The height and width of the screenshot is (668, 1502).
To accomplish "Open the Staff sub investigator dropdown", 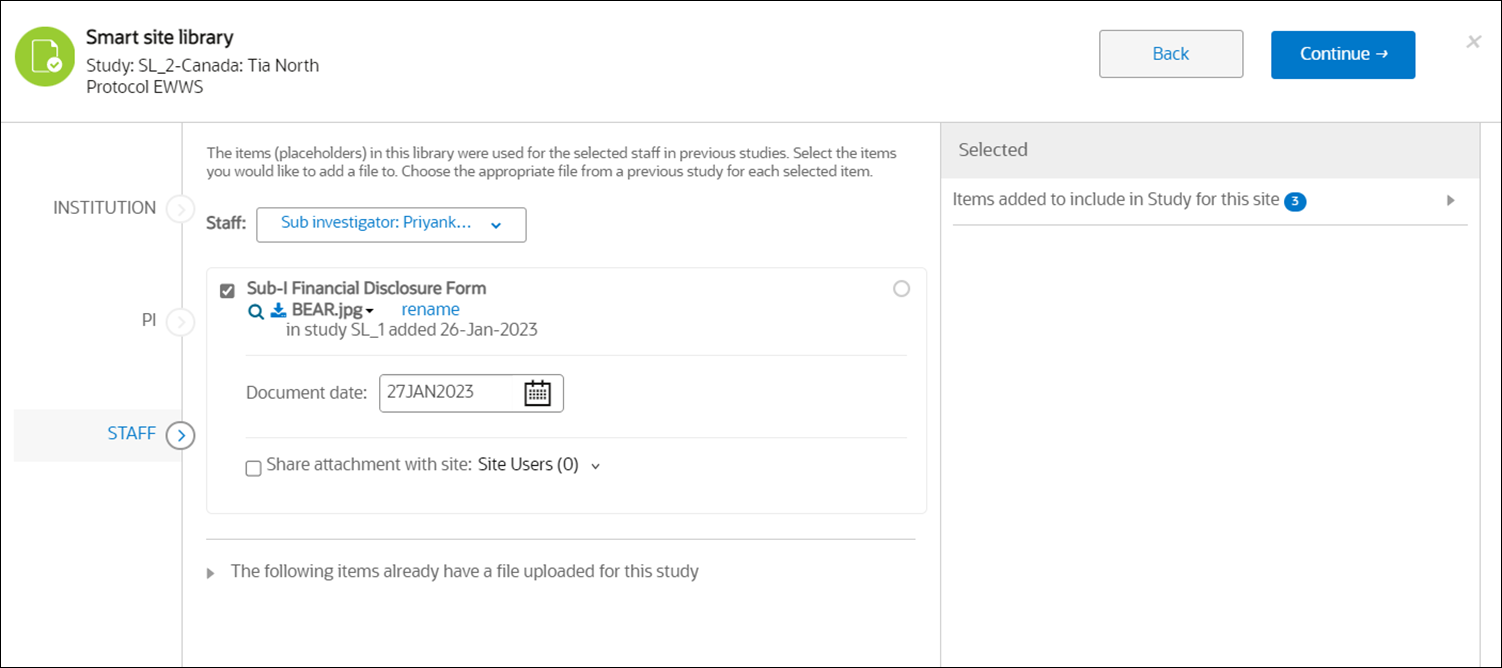I will [x=391, y=225].
